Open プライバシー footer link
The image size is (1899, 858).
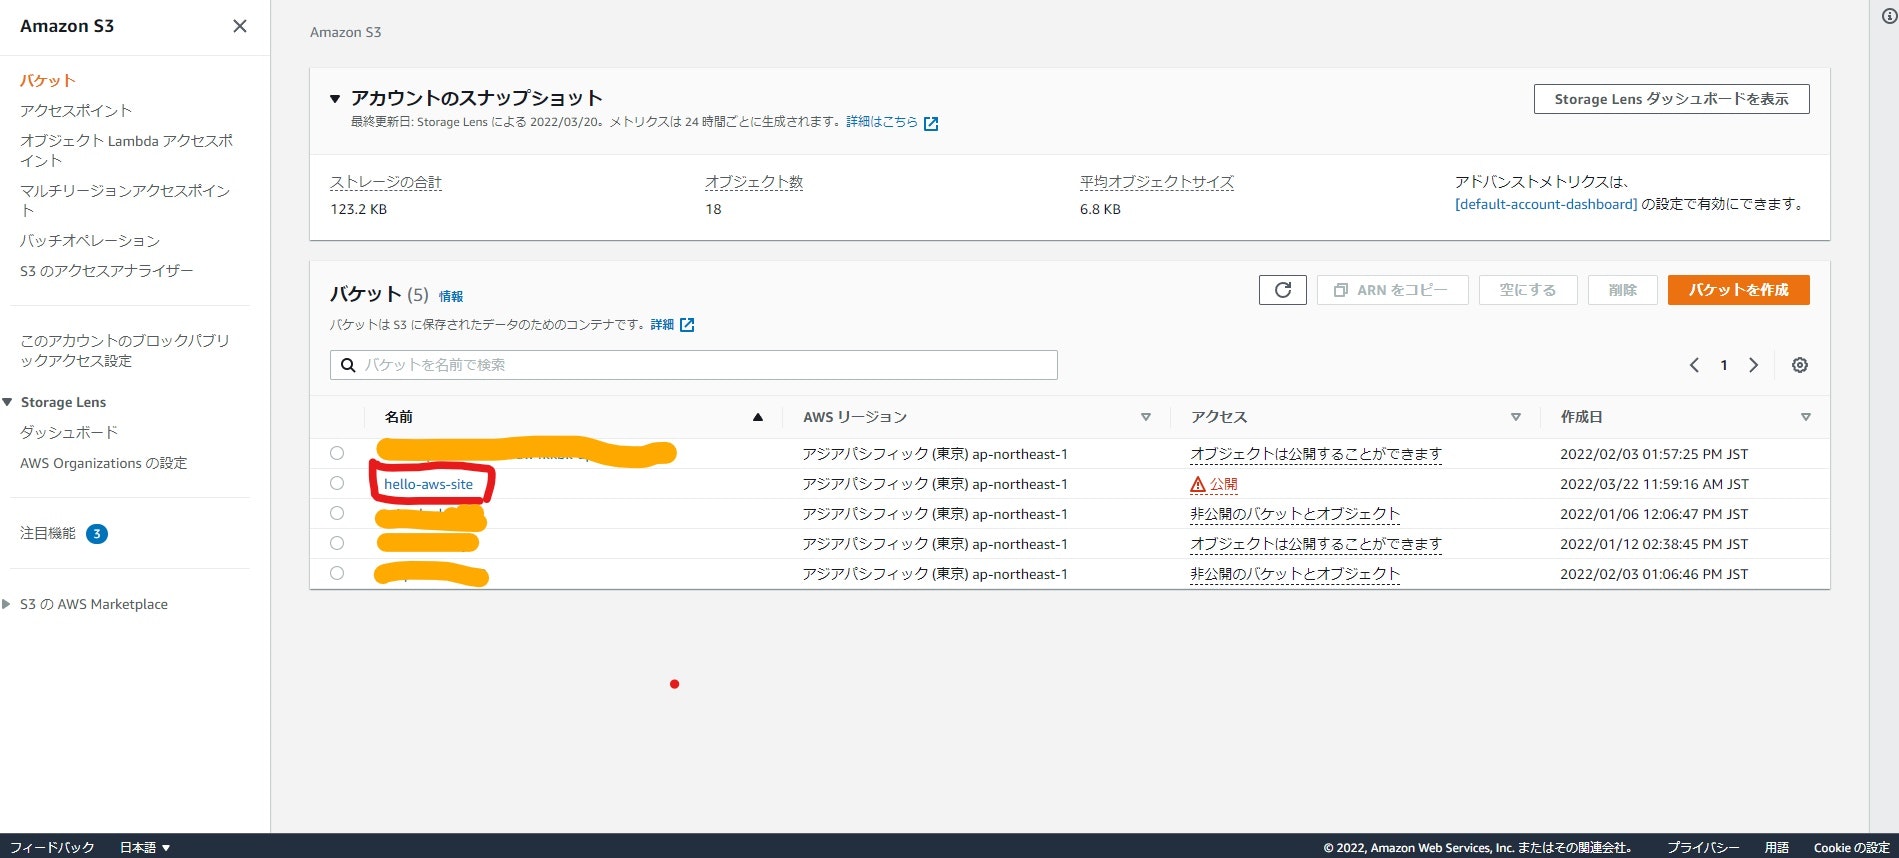pos(1702,847)
